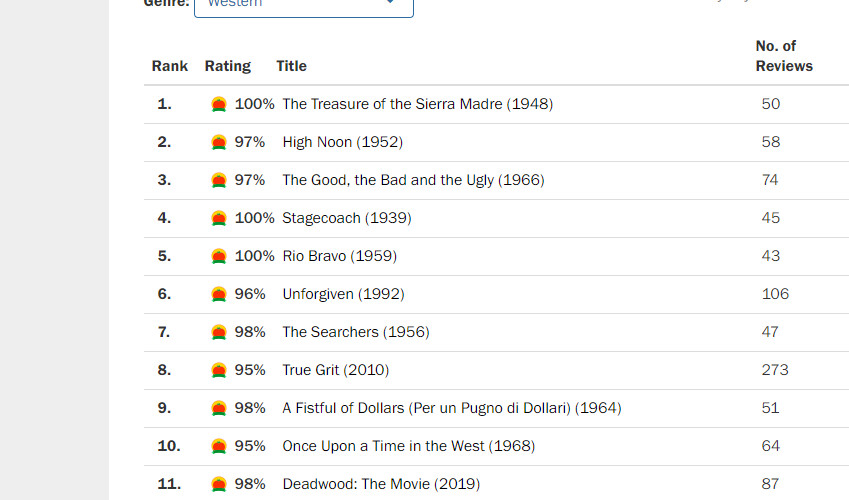Open Stagecoach (1939) title link

pos(347,218)
